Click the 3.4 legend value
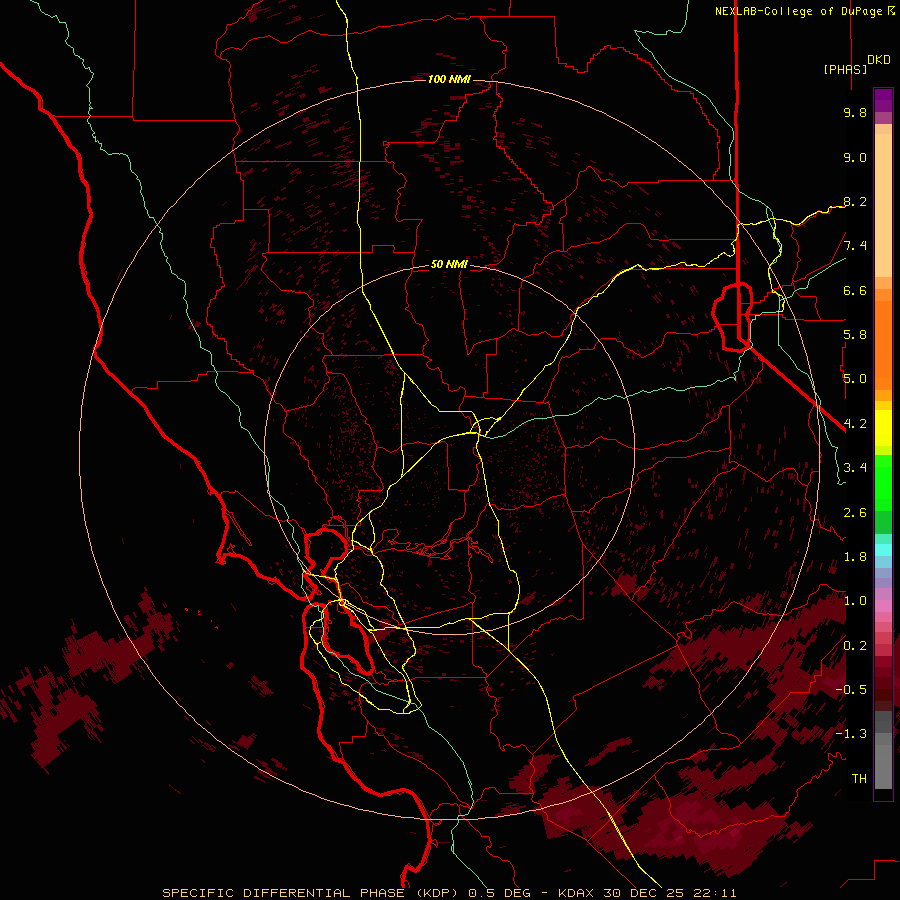The image size is (900, 900). point(855,468)
